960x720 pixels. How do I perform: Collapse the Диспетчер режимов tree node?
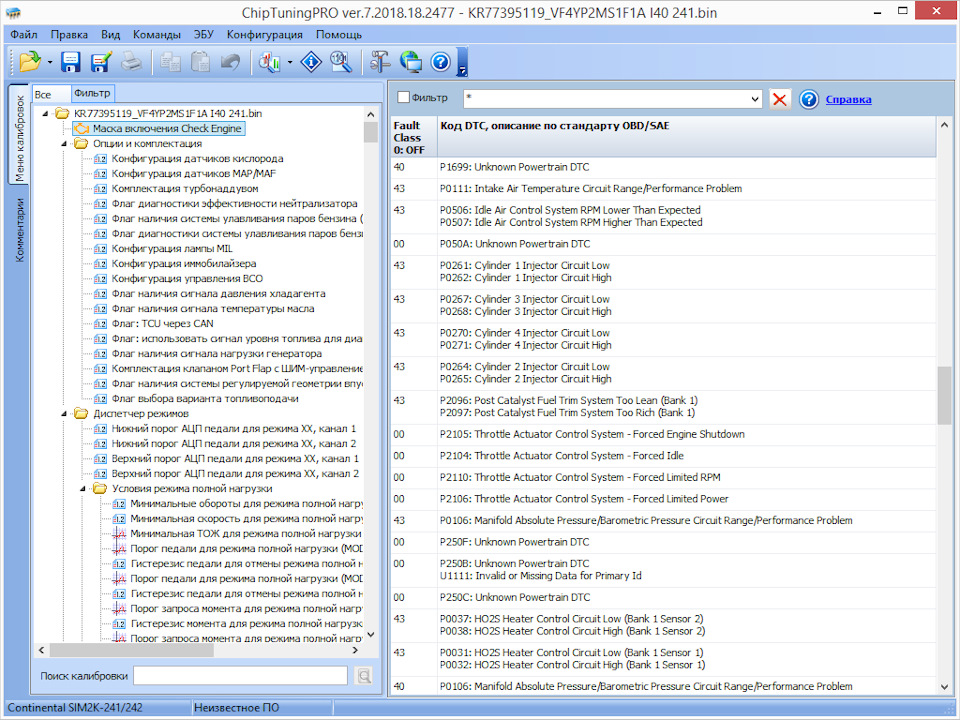(65, 414)
